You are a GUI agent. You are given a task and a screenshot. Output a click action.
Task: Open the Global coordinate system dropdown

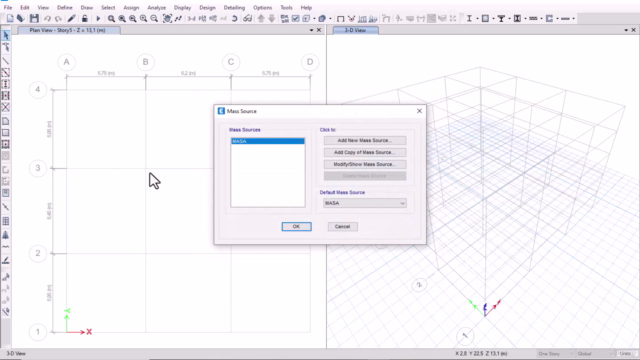[x=595, y=353]
